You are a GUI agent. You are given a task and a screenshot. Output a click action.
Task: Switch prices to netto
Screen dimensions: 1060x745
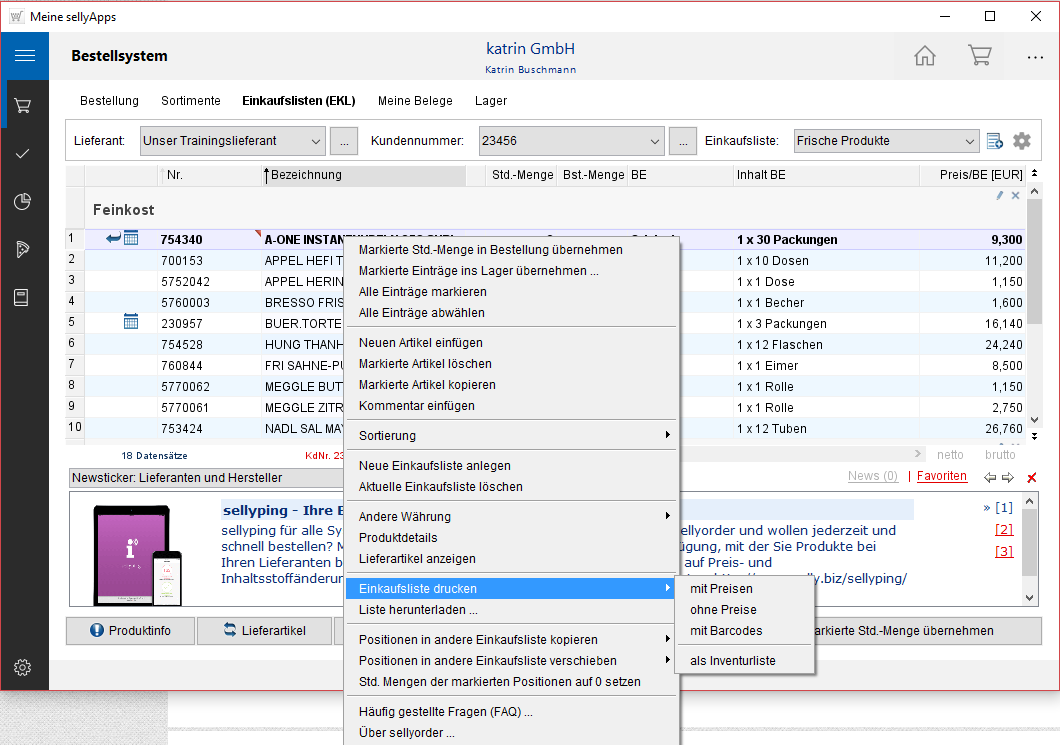[950, 455]
